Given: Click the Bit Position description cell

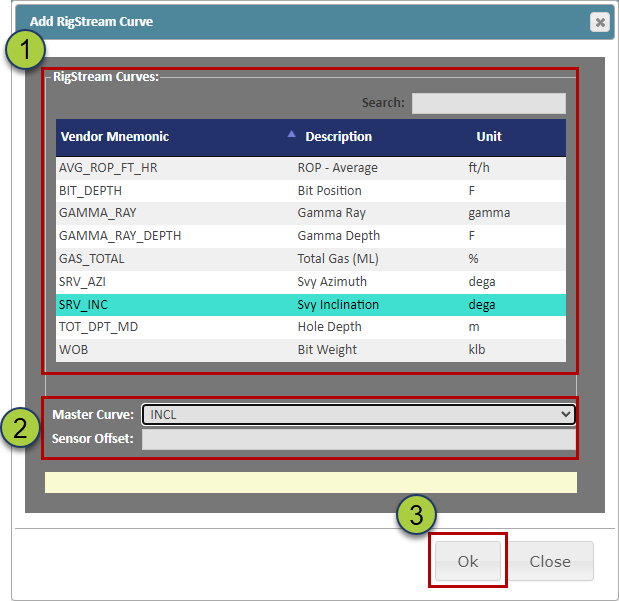Looking at the screenshot, I should click(329, 191).
